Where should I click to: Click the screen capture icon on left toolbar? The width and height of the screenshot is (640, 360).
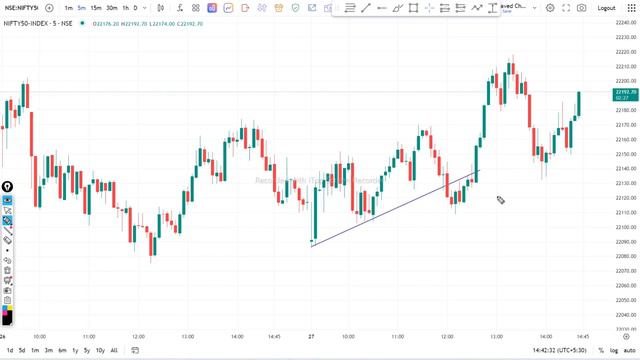[x=7, y=290]
